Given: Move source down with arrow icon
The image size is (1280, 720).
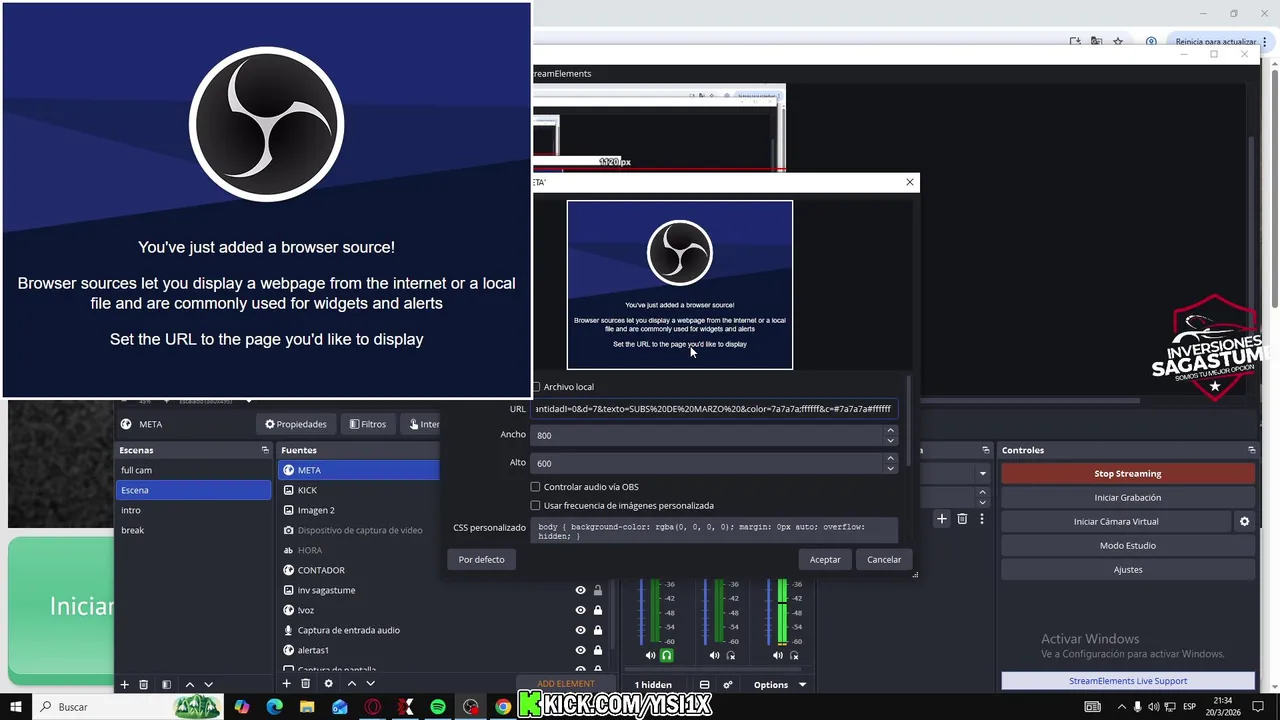Looking at the screenshot, I should [370, 684].
